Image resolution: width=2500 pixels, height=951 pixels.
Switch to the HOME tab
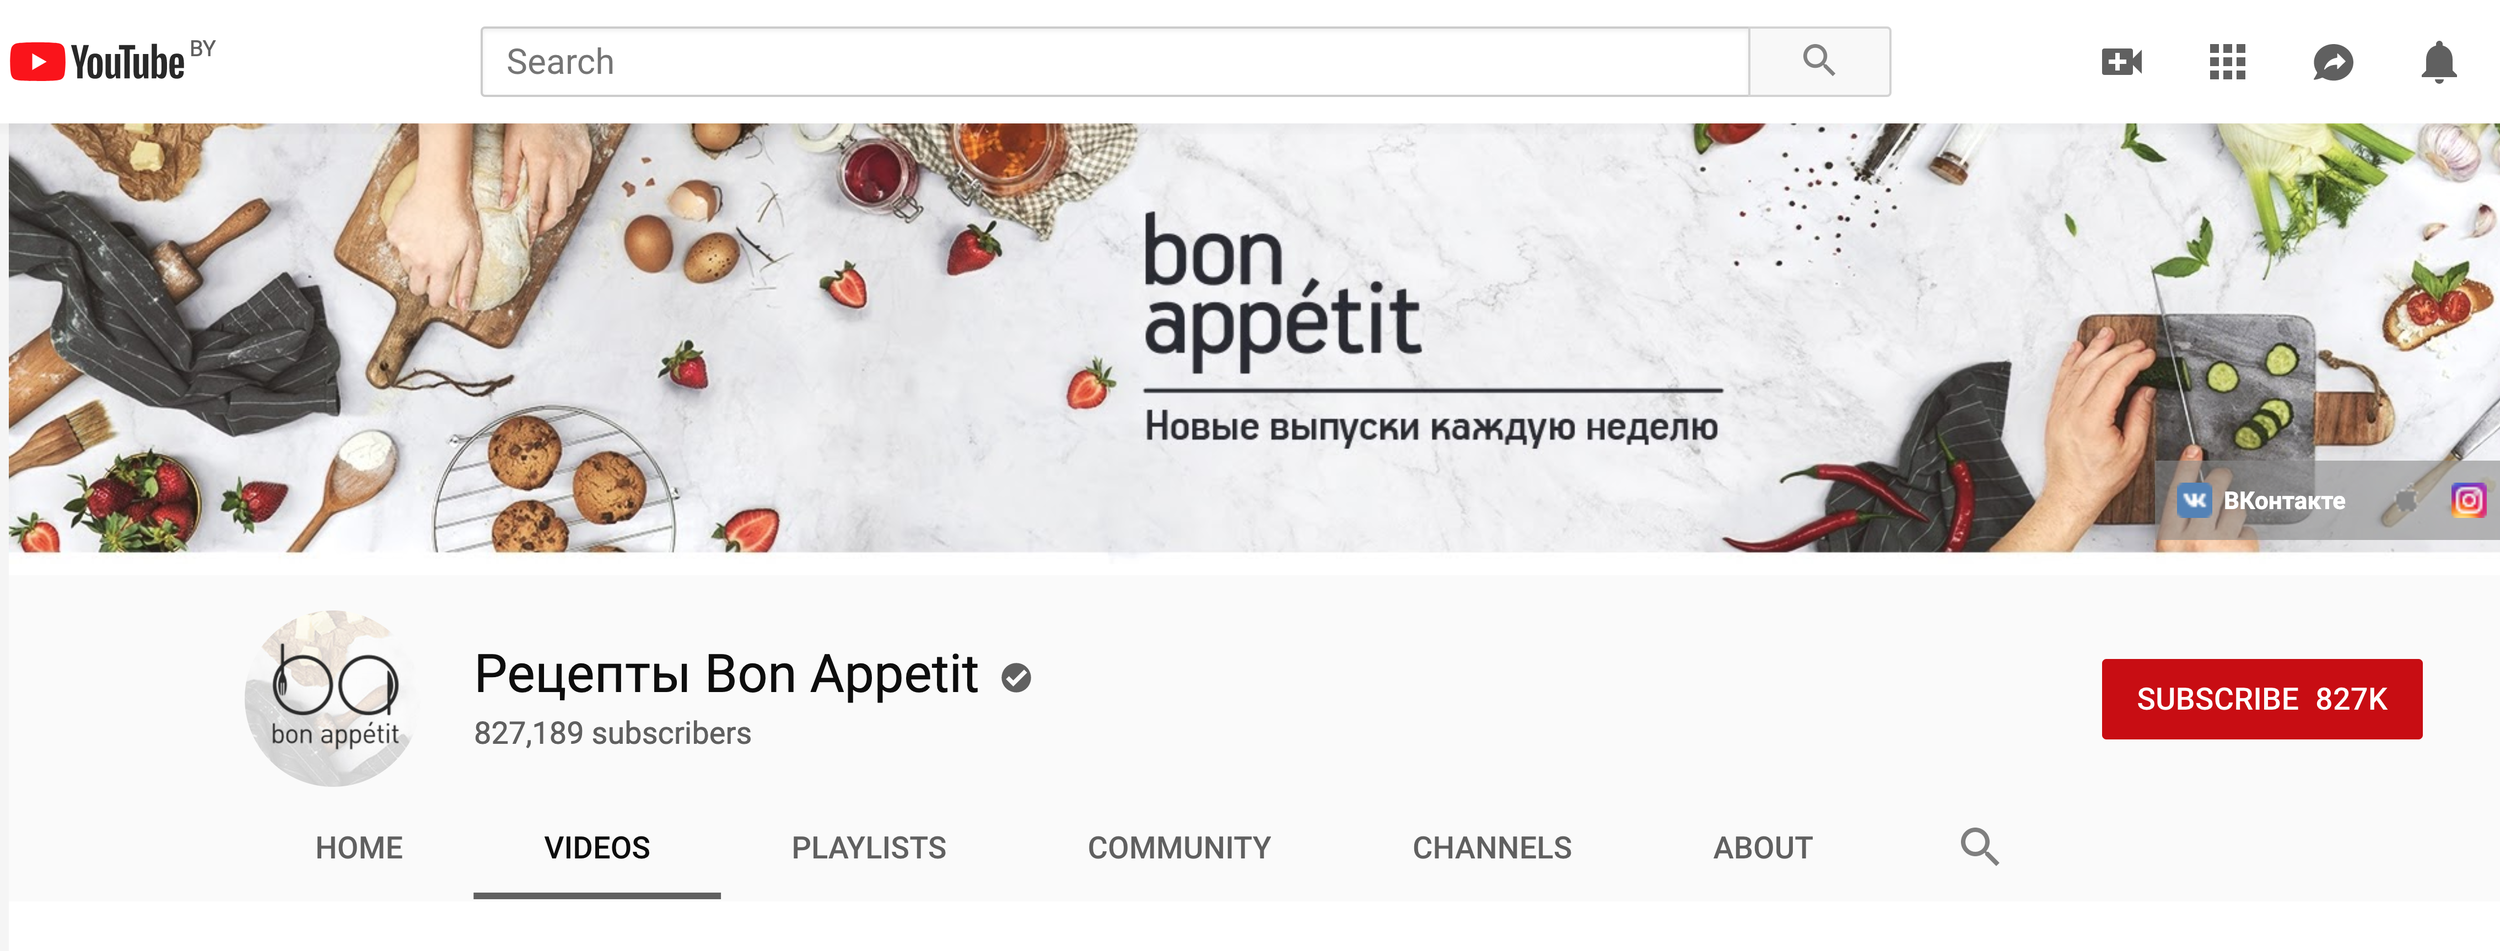(359, 848)
